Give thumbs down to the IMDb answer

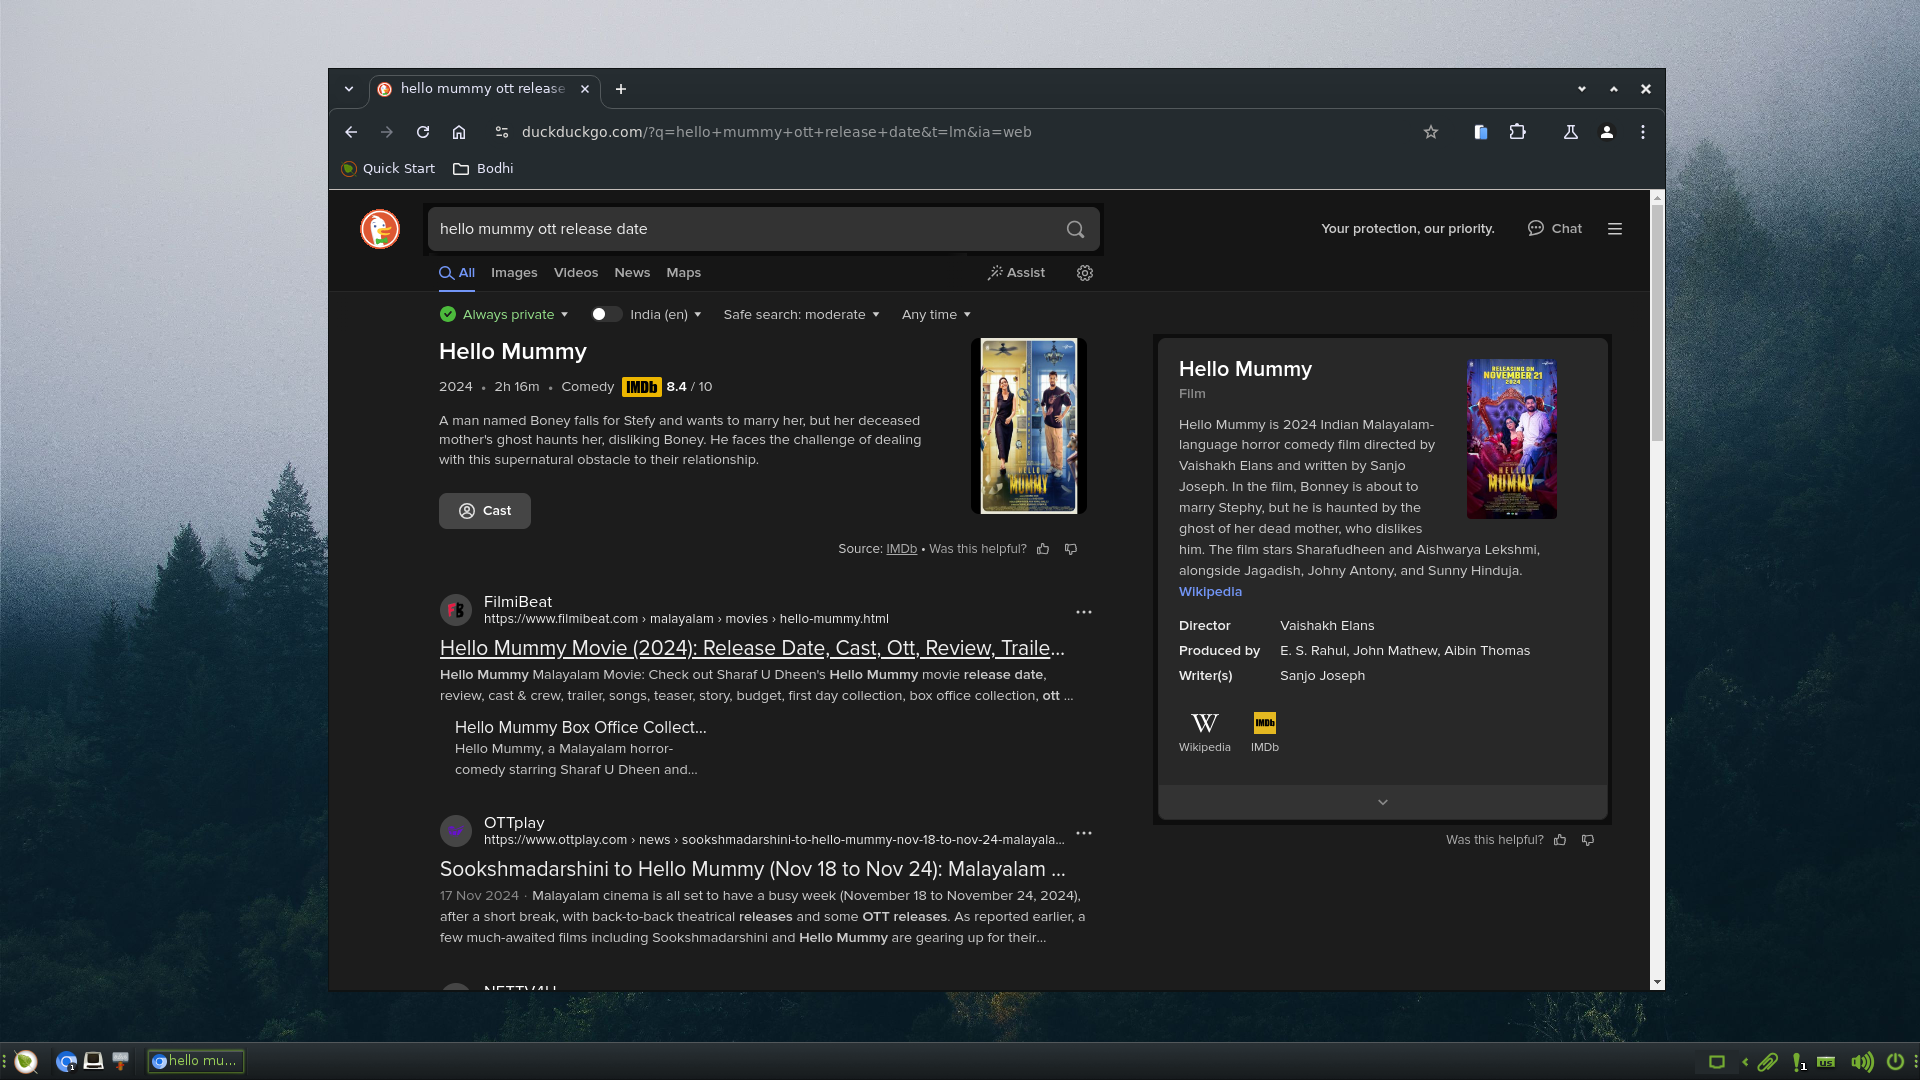click(x=1071, y=549)
